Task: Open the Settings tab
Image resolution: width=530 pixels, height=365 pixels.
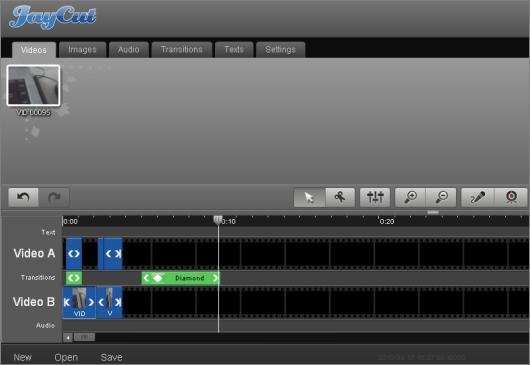Action: [281, 50]
